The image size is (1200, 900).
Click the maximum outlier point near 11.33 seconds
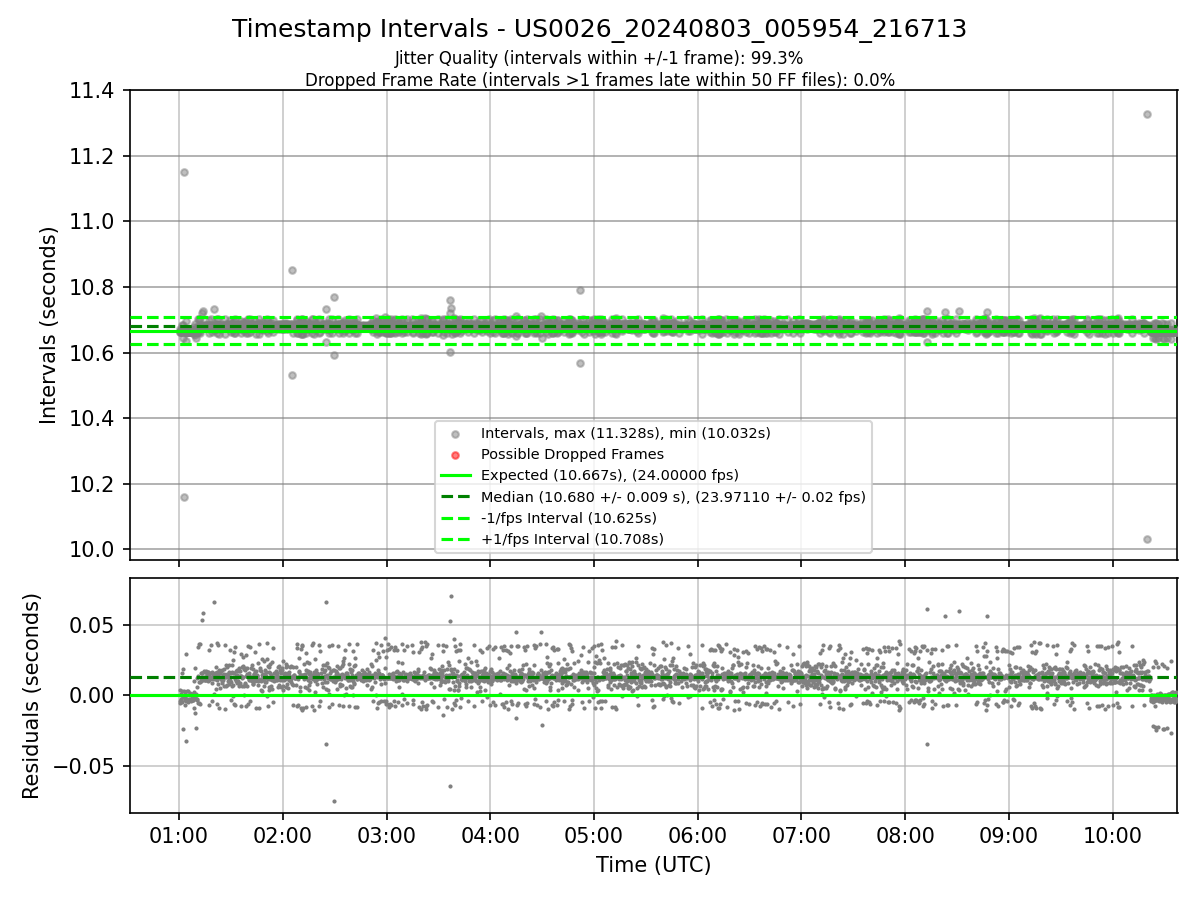(1147, 114)
